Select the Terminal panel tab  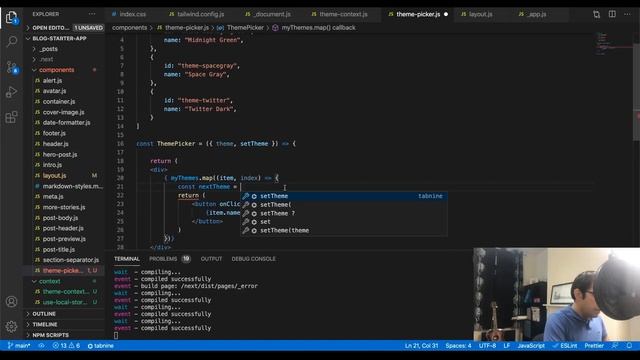pyautogui.click(x=127, y=259)
